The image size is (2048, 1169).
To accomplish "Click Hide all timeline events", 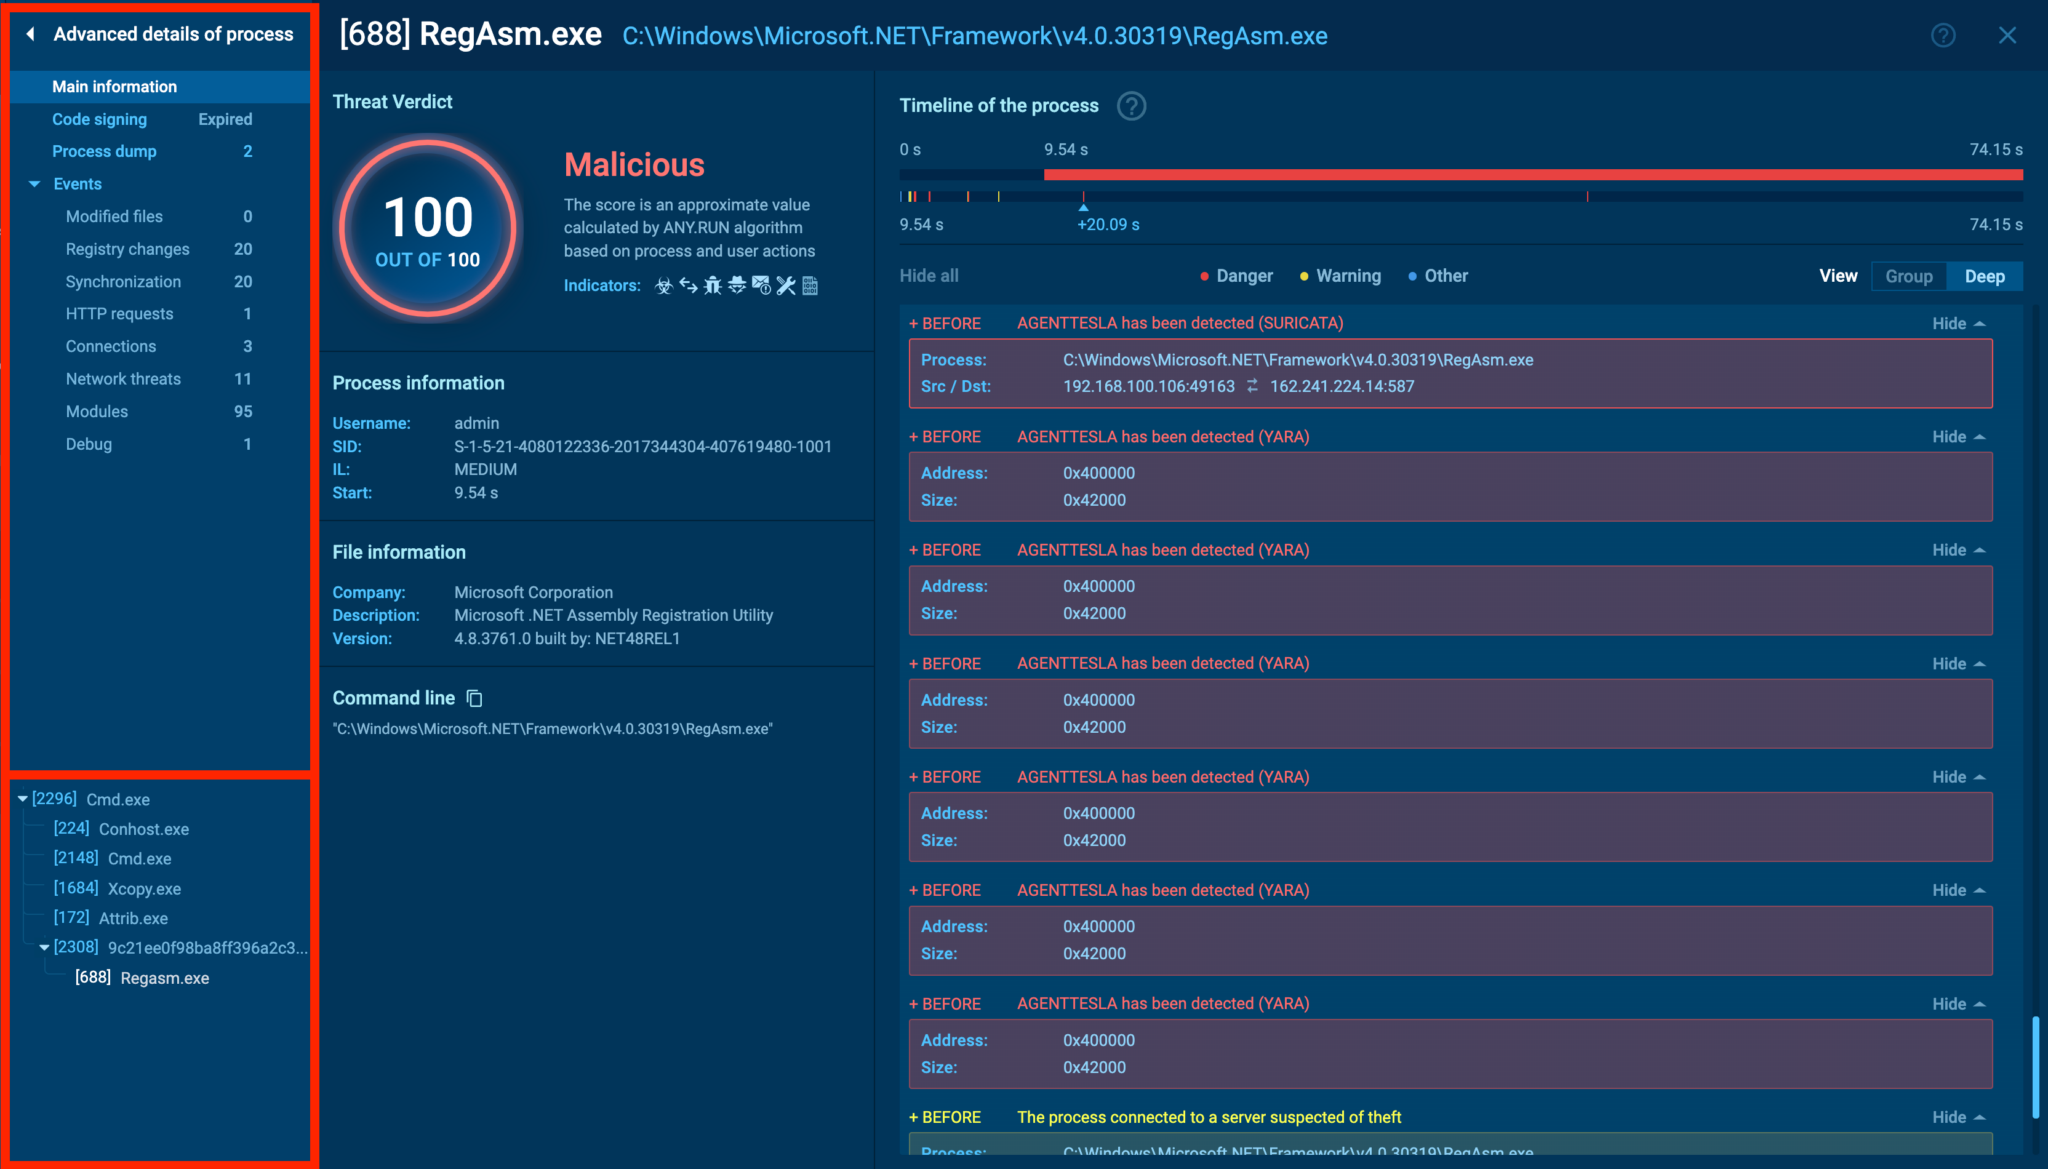I will coord(928,276).
